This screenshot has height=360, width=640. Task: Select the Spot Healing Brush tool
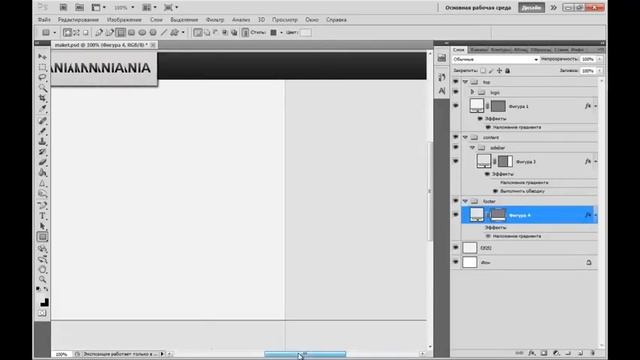click(x=42, y=121)
